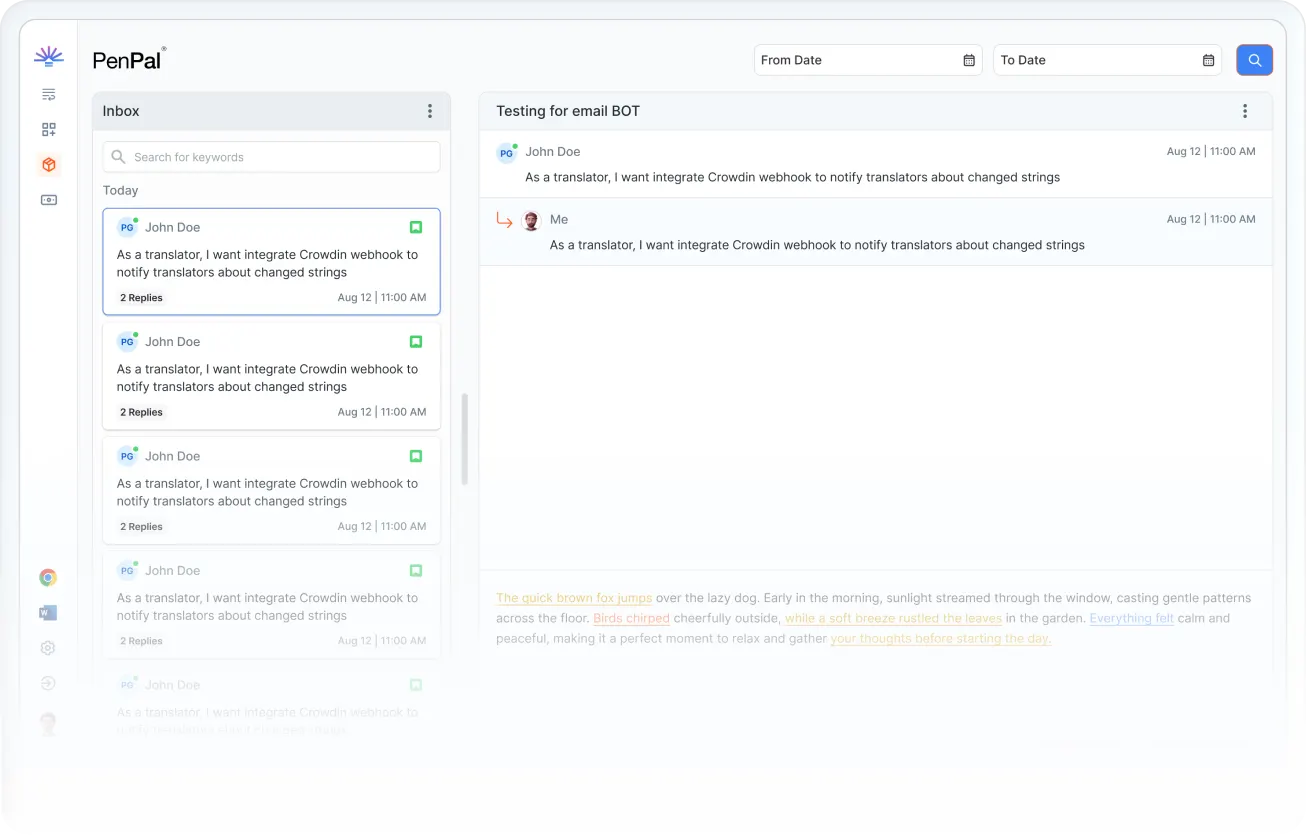The image size is (1306, 835).
Task: Click the "Today" section label
Action: click(120, 190)
